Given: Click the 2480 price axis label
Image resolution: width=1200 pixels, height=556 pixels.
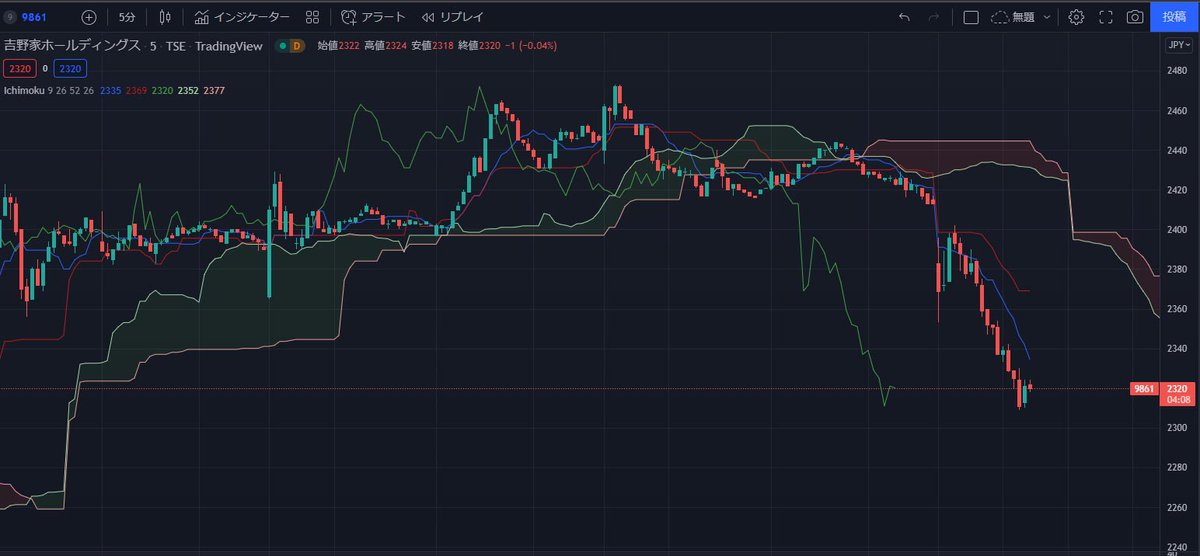Looking at the screenshot, I should tap(1177, 71).
